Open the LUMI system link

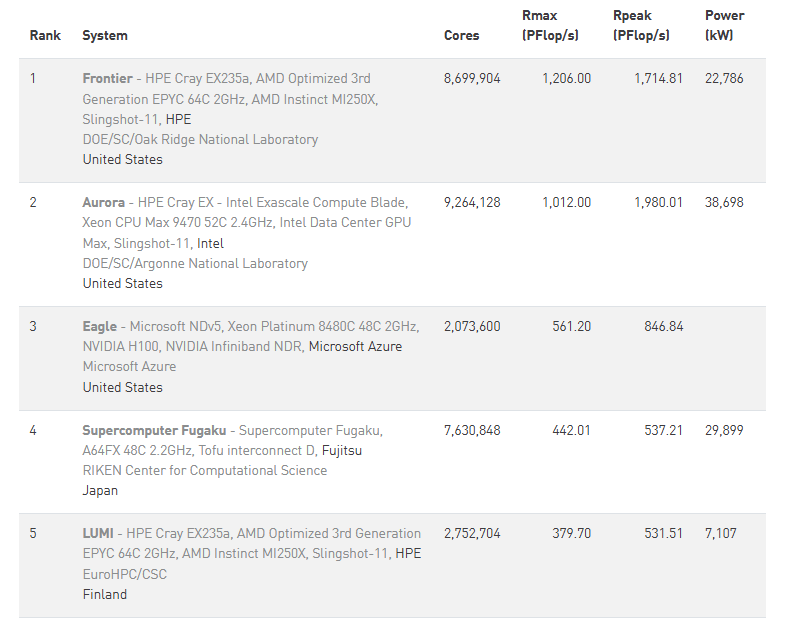98,533
